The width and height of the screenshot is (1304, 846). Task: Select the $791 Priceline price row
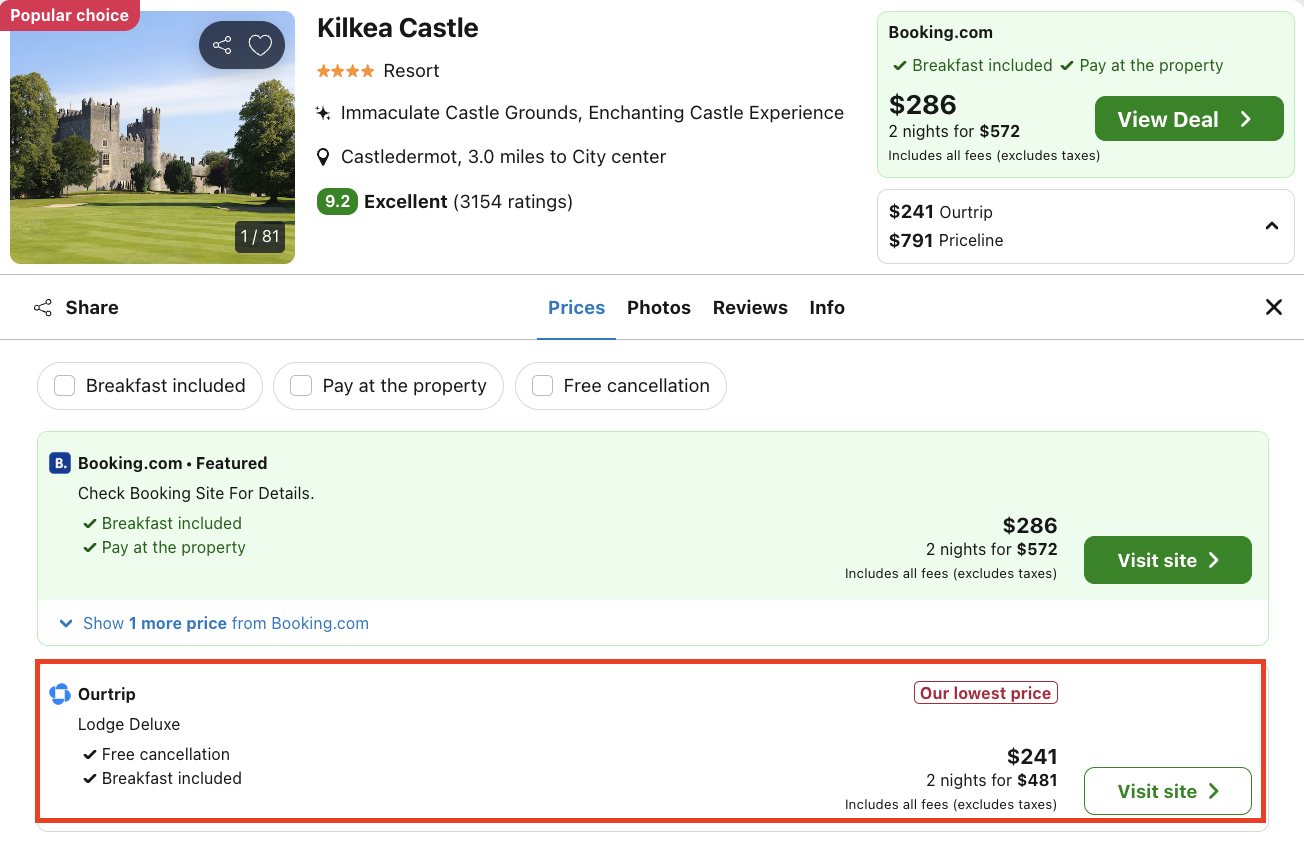click(946, 240)
